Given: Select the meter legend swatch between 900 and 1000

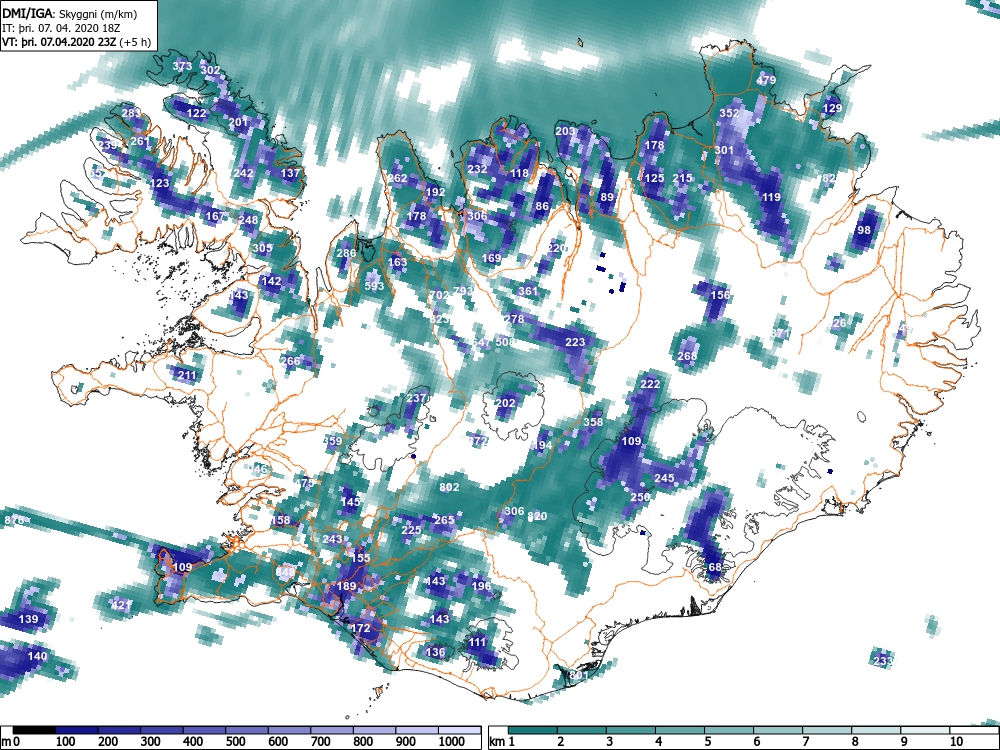Looking at the screenshot, I should 417,730.
